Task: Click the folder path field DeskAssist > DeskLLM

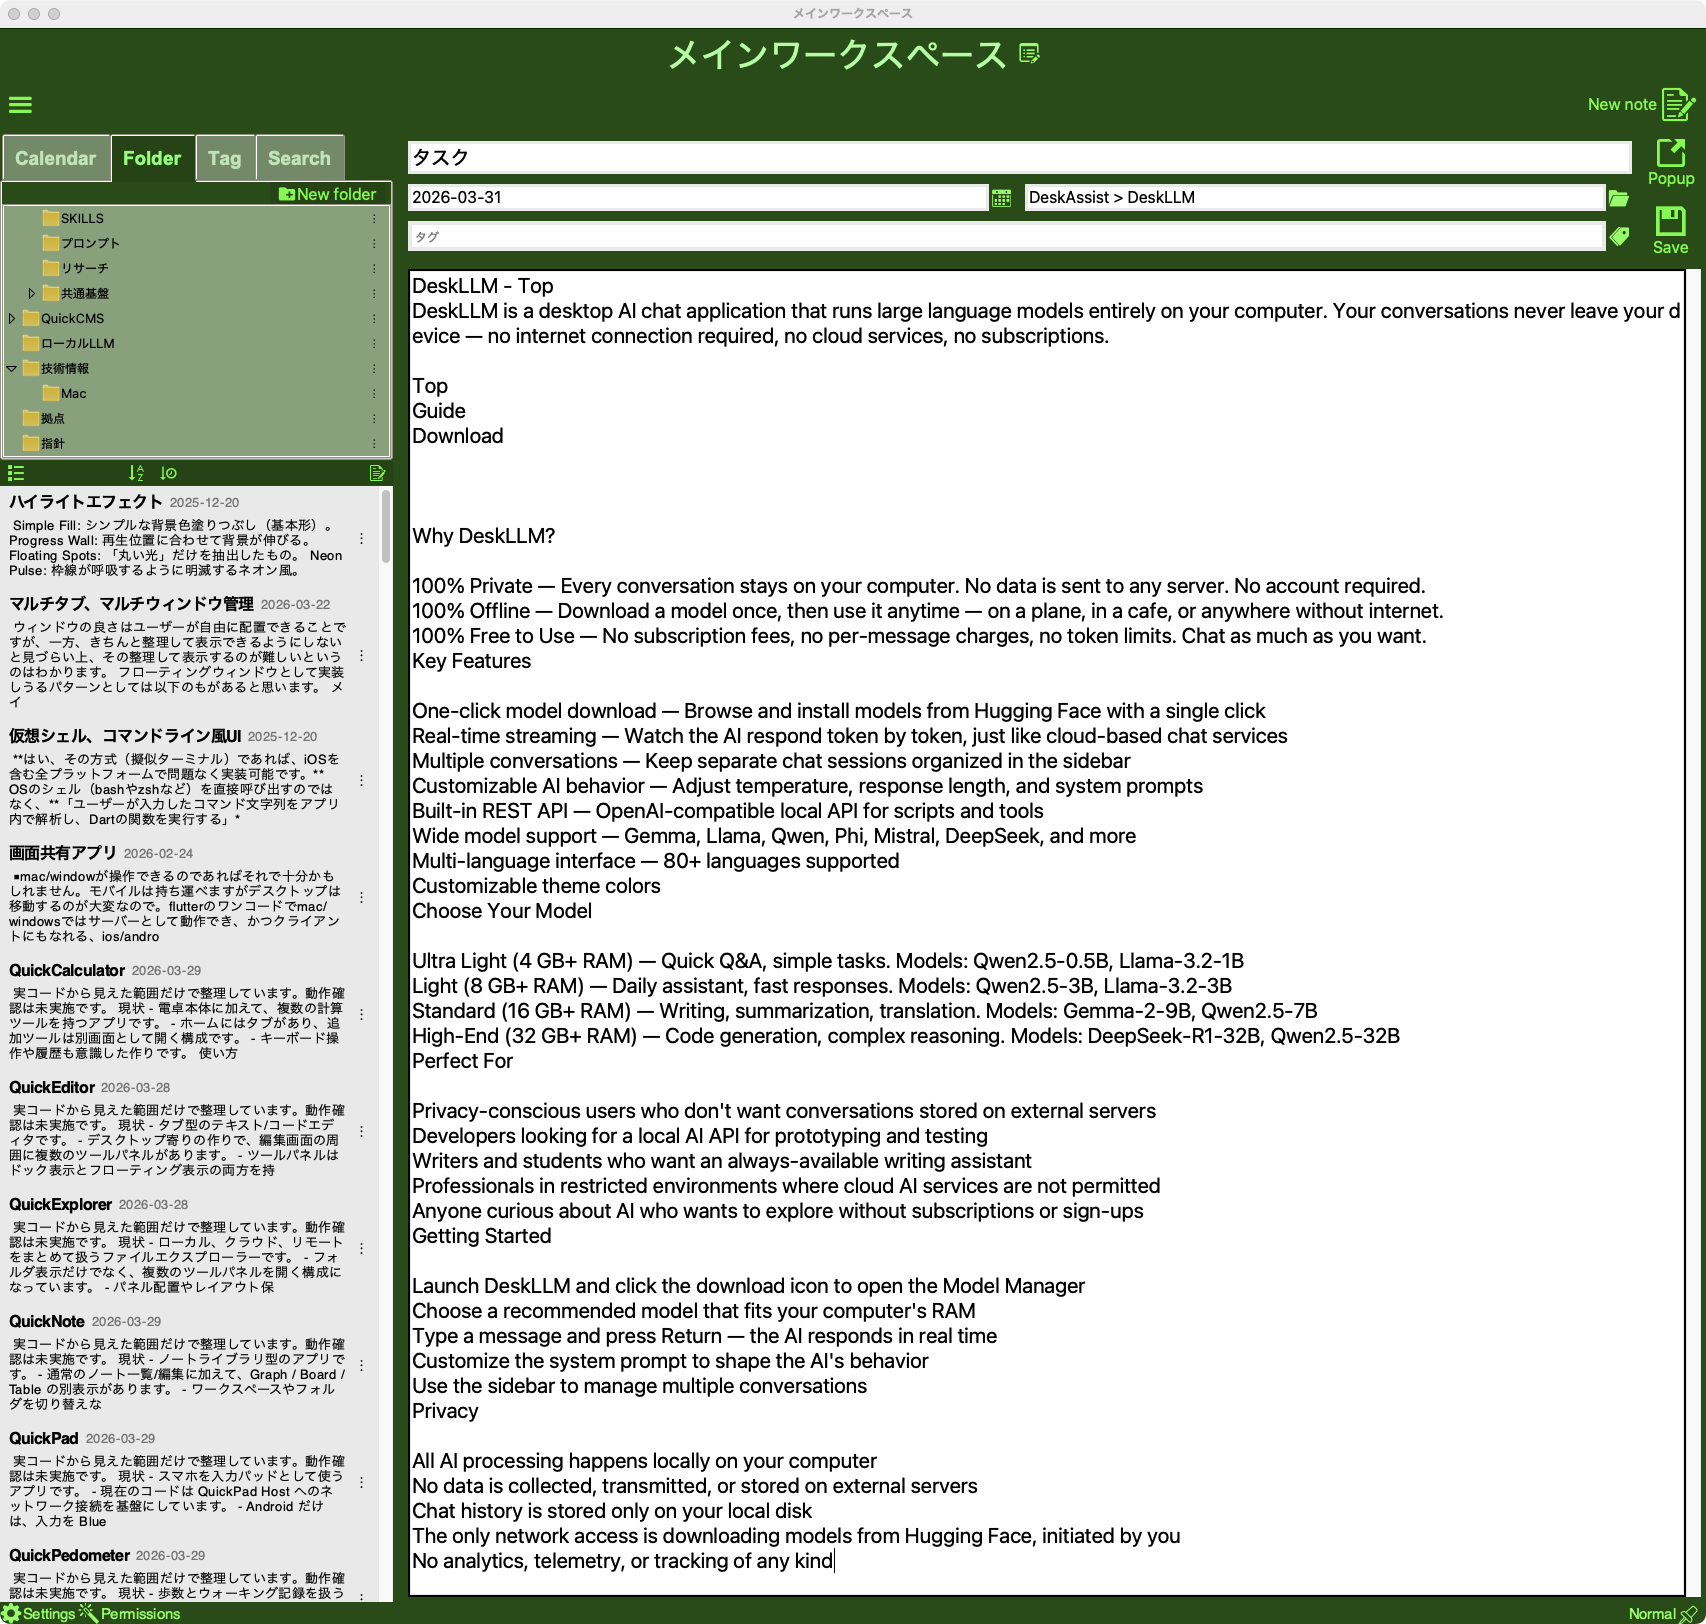Action: coord(1315,198)
